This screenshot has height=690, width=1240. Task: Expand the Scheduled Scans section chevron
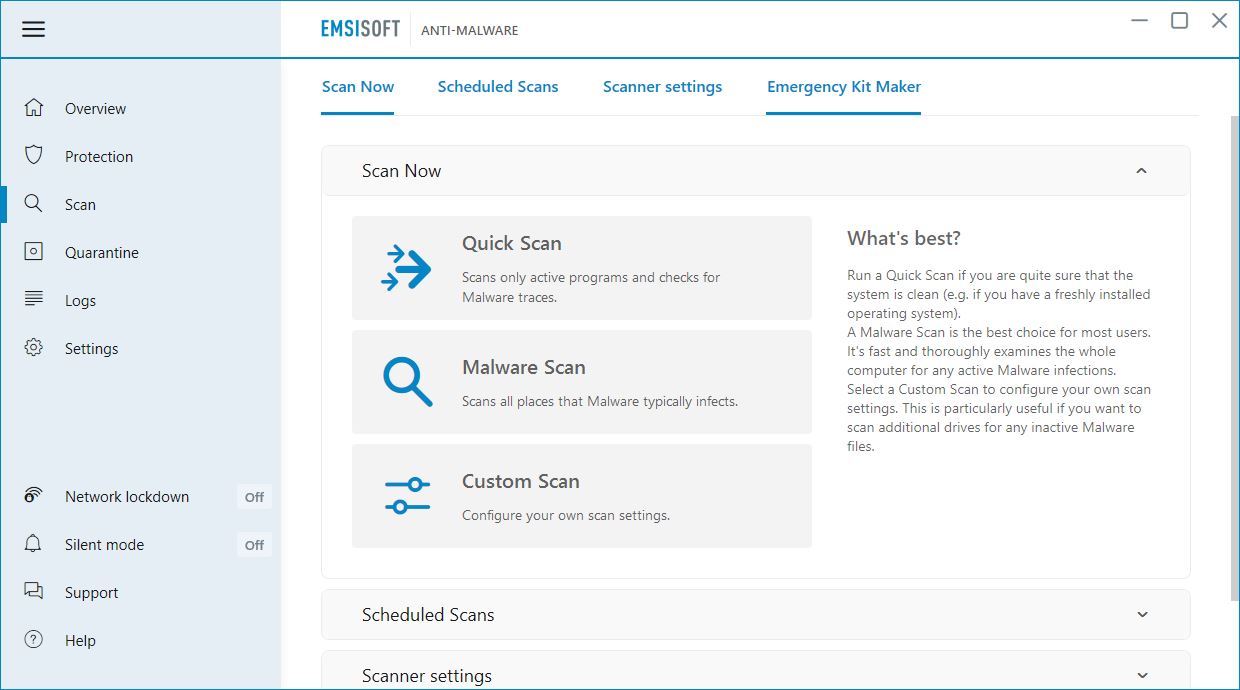[x=1142, y=615]
